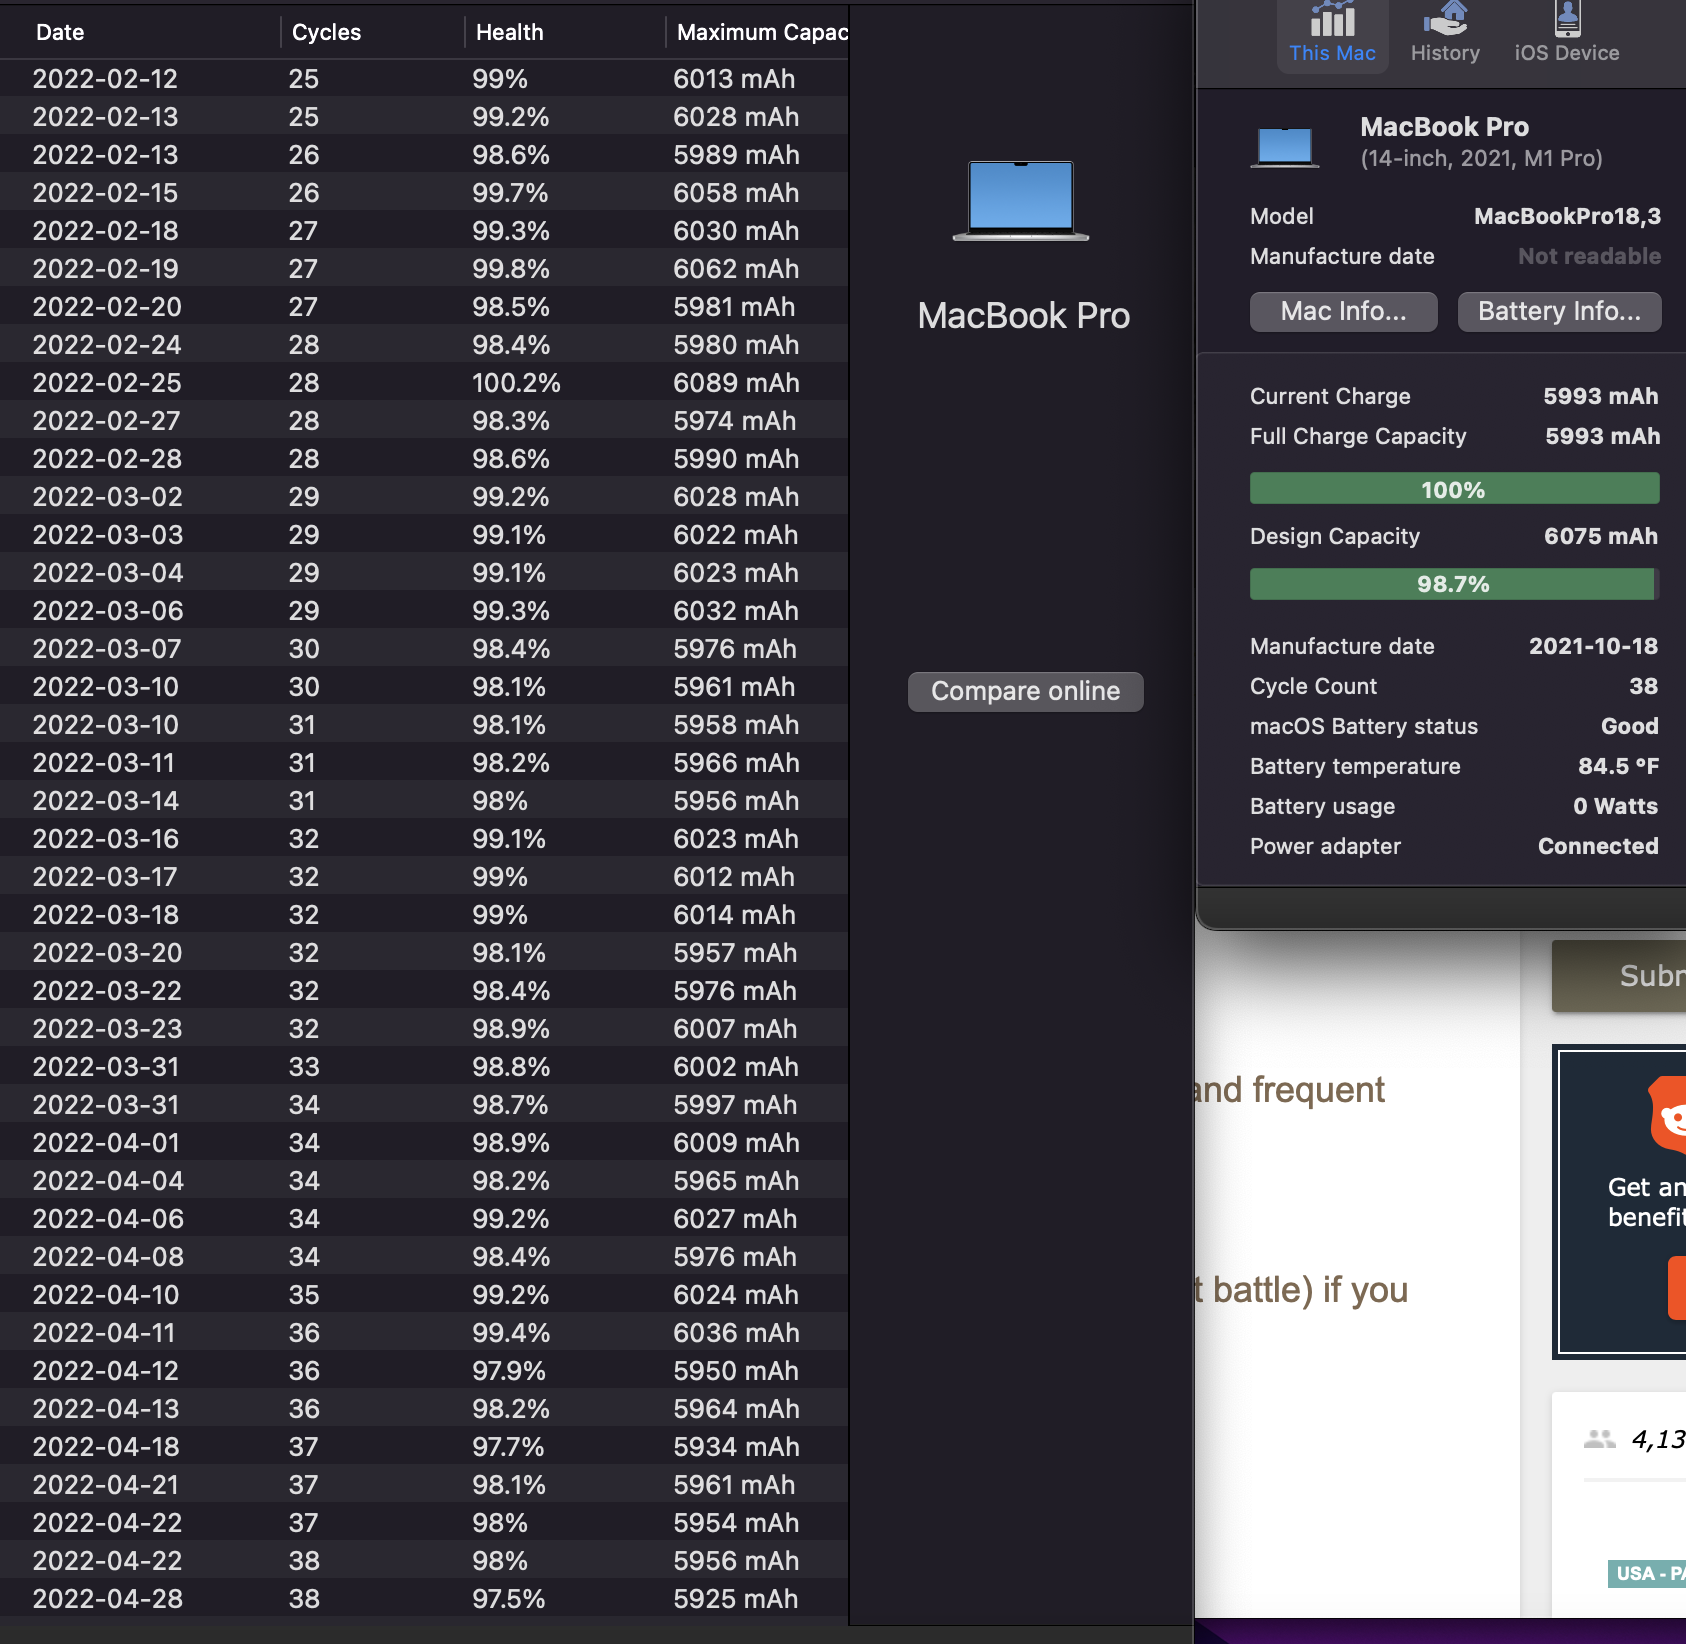Select the 2022-04-04 date cell

click(x=108, y=1181)
